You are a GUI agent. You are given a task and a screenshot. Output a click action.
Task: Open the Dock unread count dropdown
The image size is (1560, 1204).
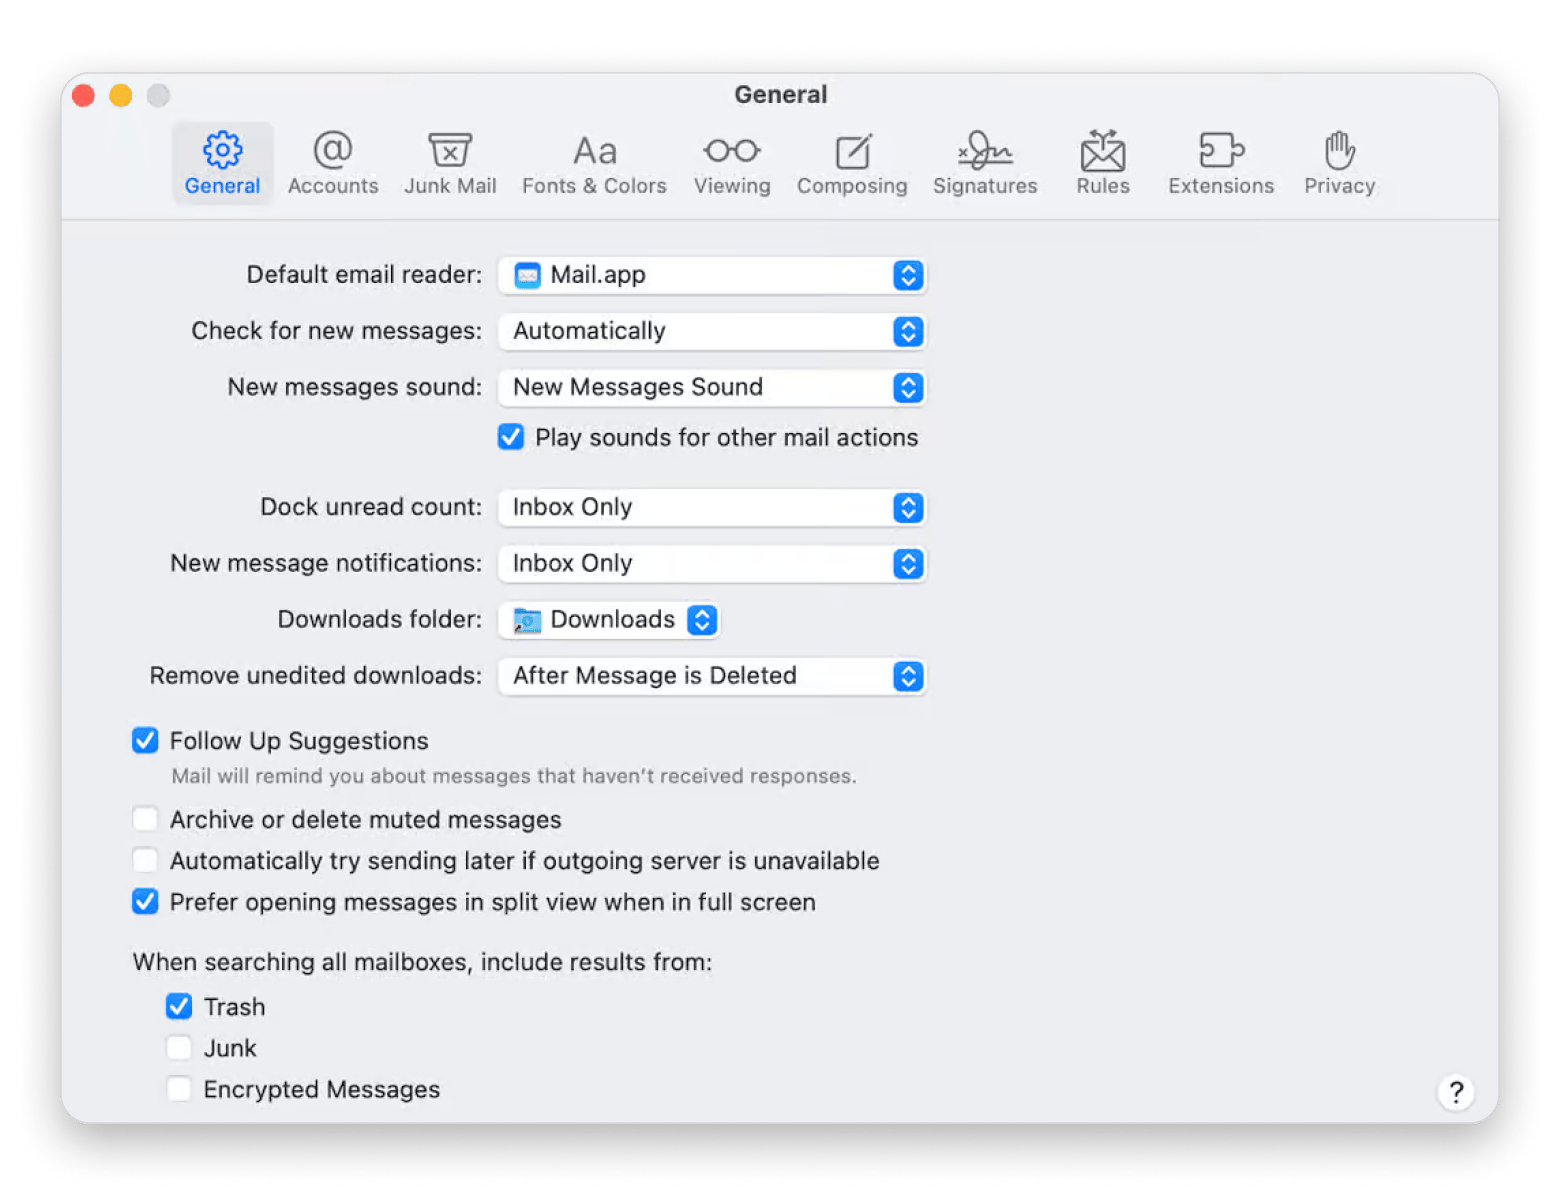[711, 507]
